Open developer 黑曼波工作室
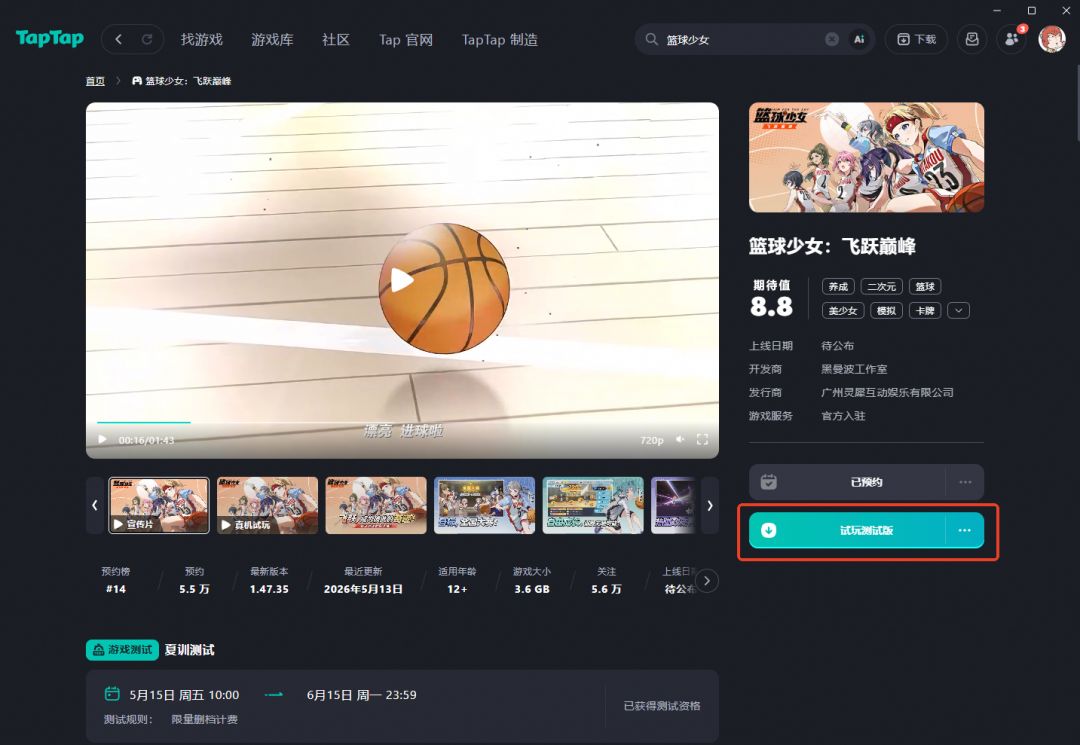This screenshot has width=1080, height=745. [x=854, y=369]
